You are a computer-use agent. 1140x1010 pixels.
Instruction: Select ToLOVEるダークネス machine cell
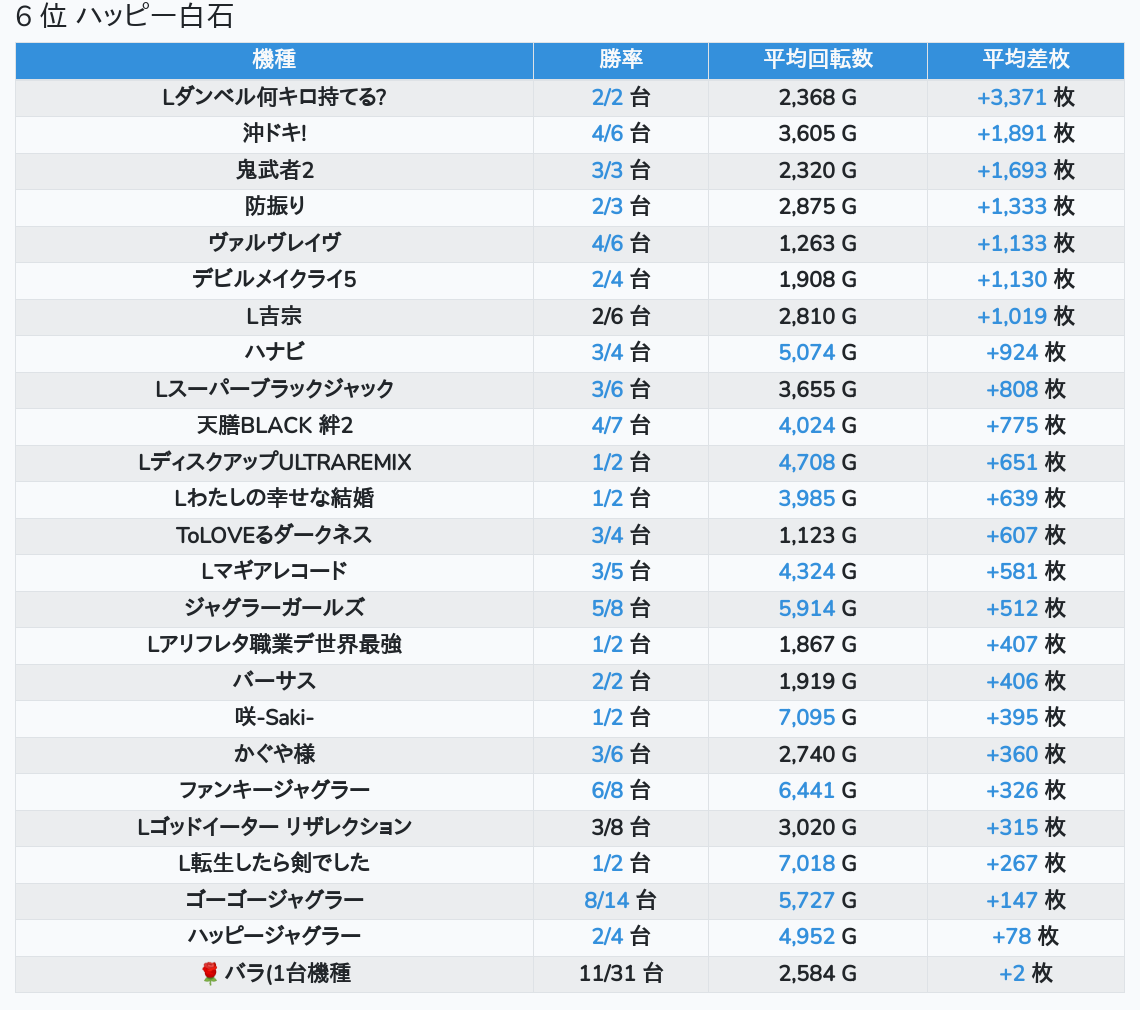[x=274, y=535]
